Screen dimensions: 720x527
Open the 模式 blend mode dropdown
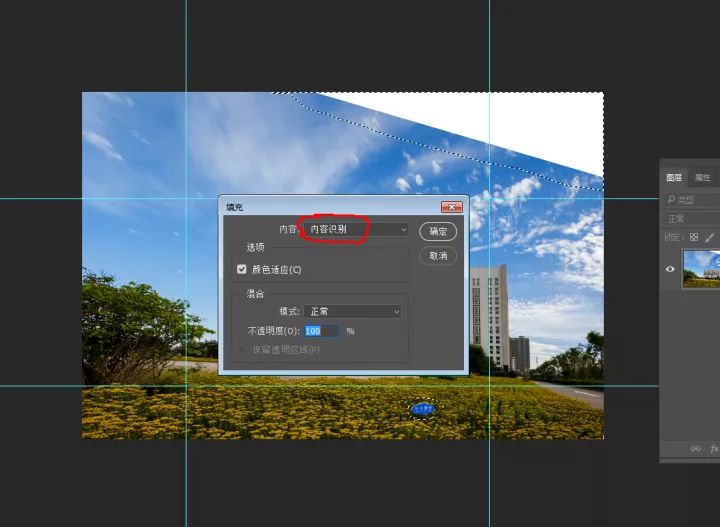pyautogui.click(x=352, y=312)
